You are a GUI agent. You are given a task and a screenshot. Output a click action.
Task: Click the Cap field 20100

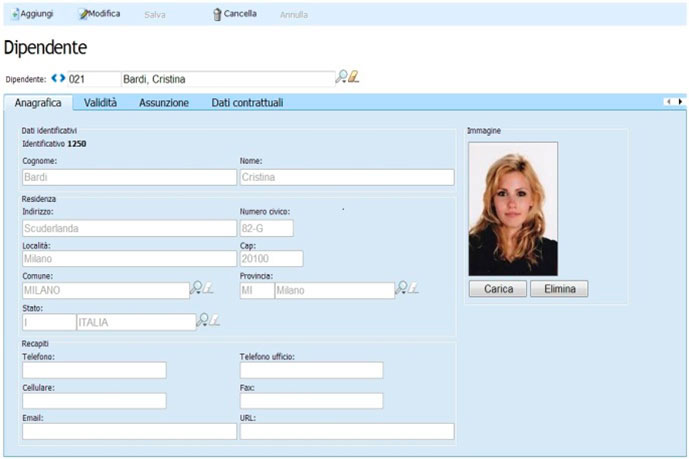point(272,259)
